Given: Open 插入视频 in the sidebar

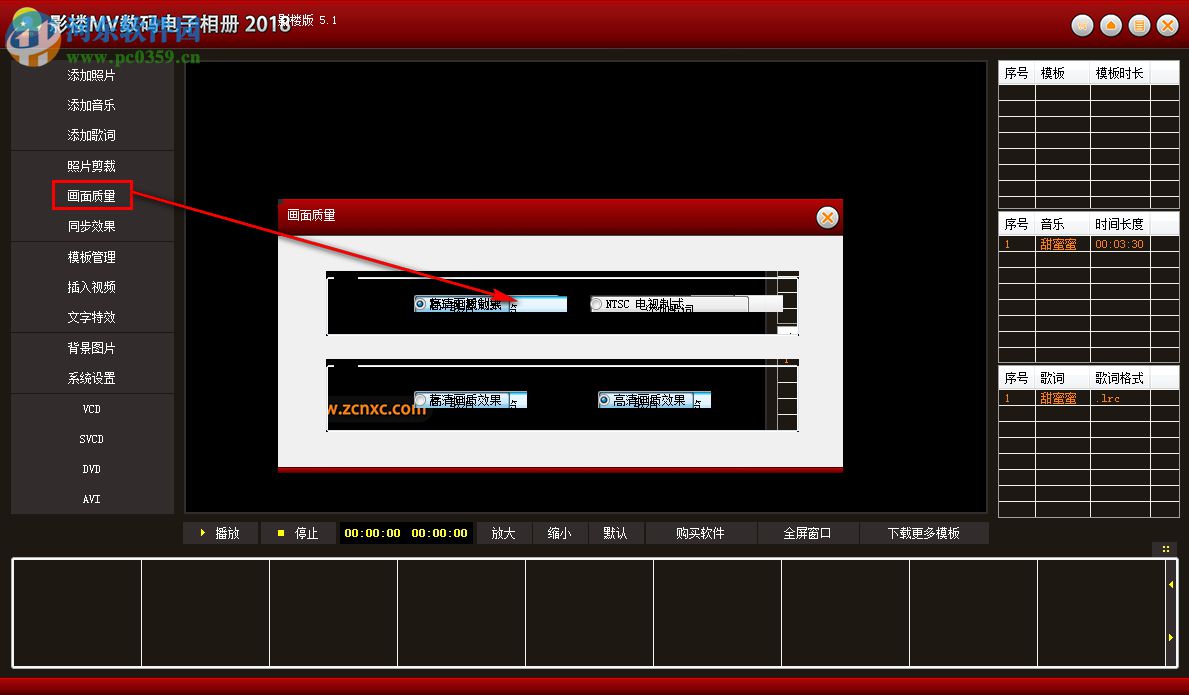Looking at the screenshot, I should [x=92, y=287].
